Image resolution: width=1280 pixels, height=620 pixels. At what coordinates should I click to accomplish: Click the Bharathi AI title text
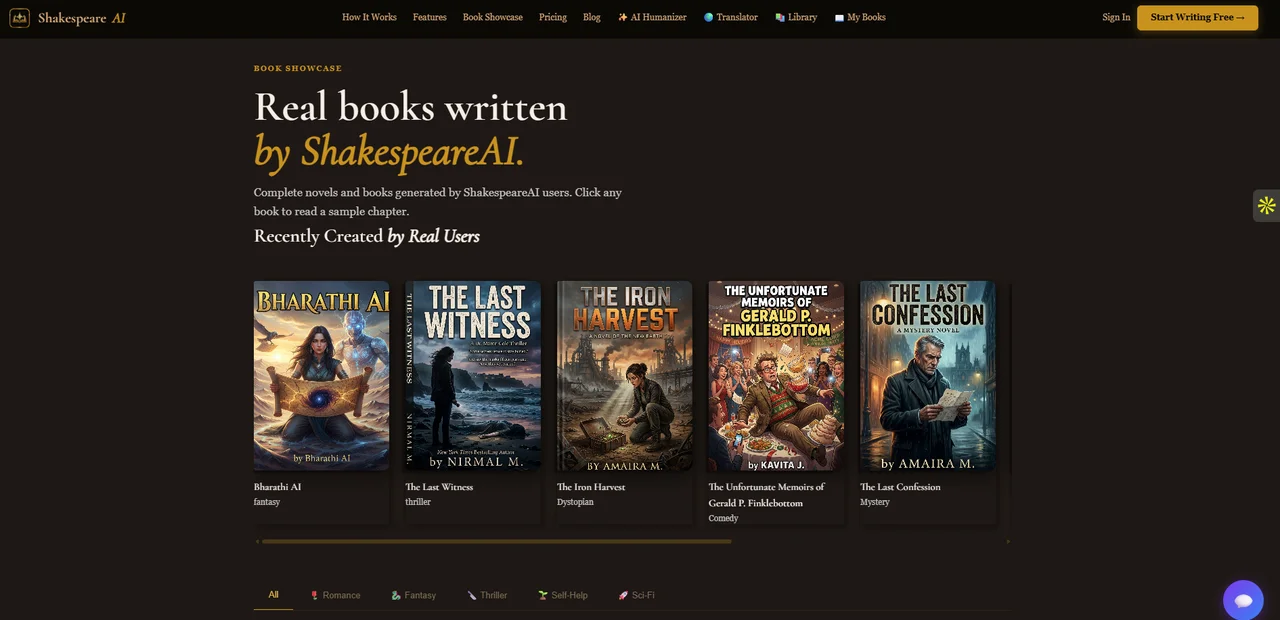(277, 487)
